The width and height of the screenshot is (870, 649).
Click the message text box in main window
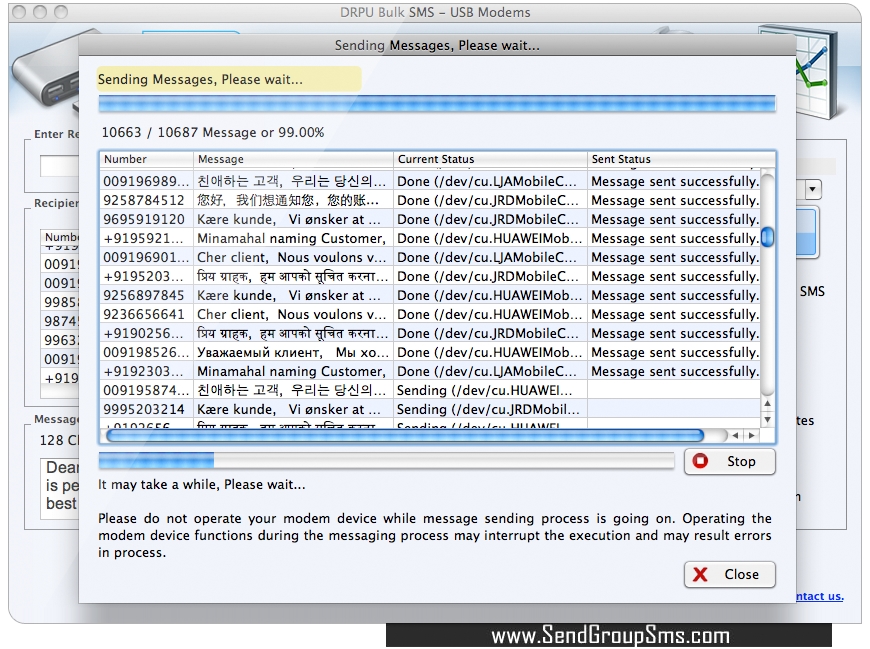(x=59, y=489)
